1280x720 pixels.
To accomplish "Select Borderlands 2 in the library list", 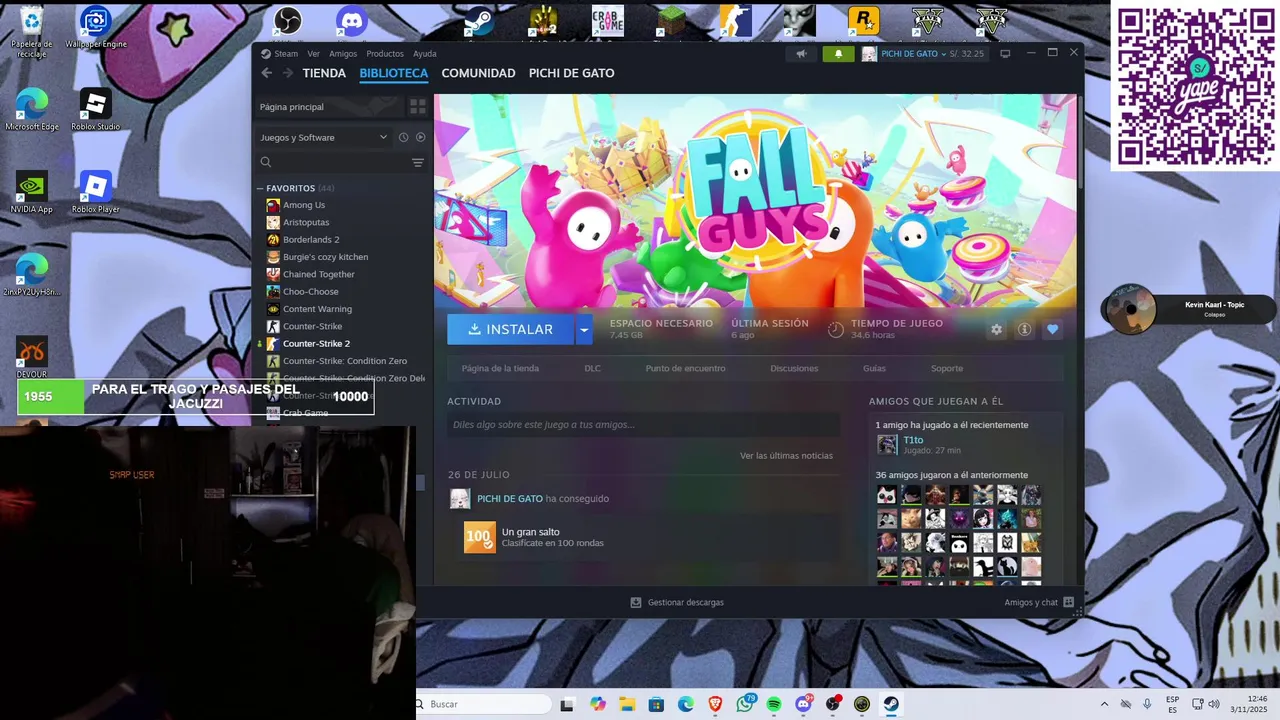I will click(311, 240).
